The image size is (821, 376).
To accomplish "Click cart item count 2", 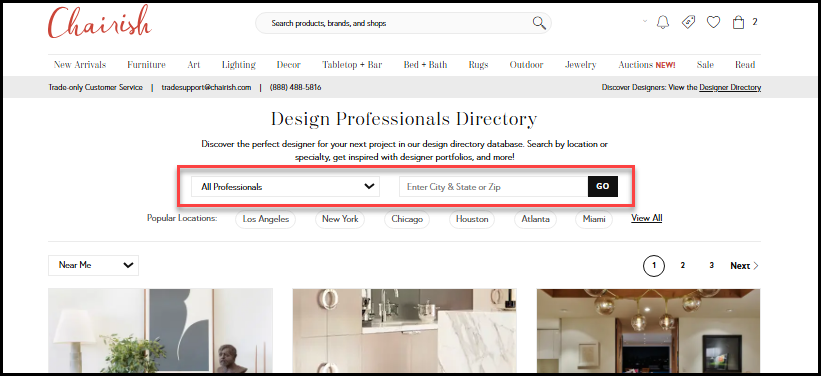I will (x=755, y=22).
